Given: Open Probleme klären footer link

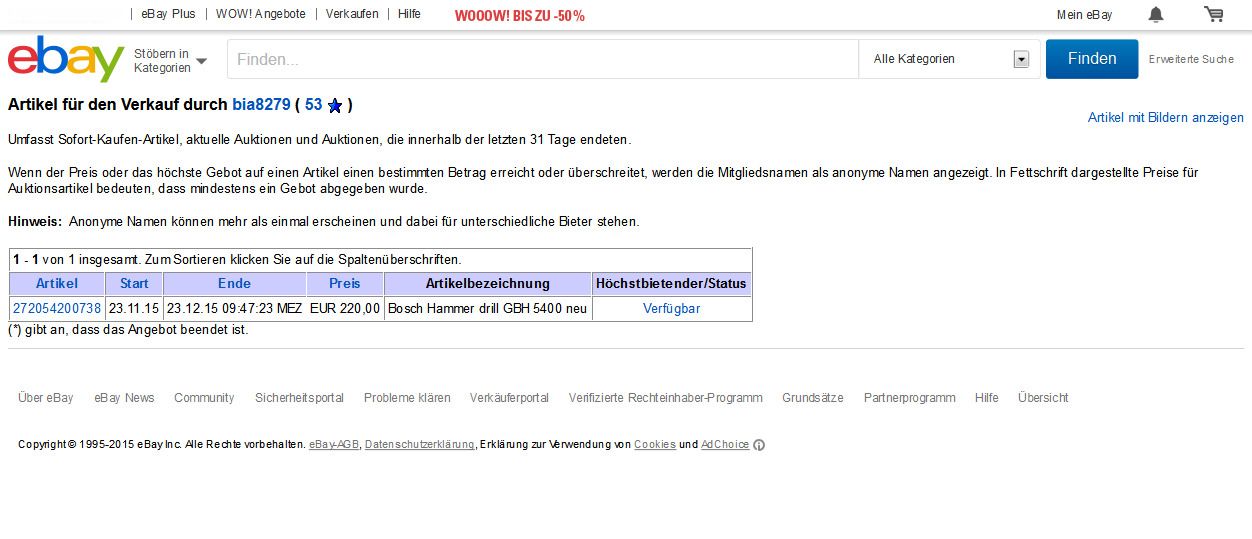Looking at the screenshot, I should click(x=407, y=397).
